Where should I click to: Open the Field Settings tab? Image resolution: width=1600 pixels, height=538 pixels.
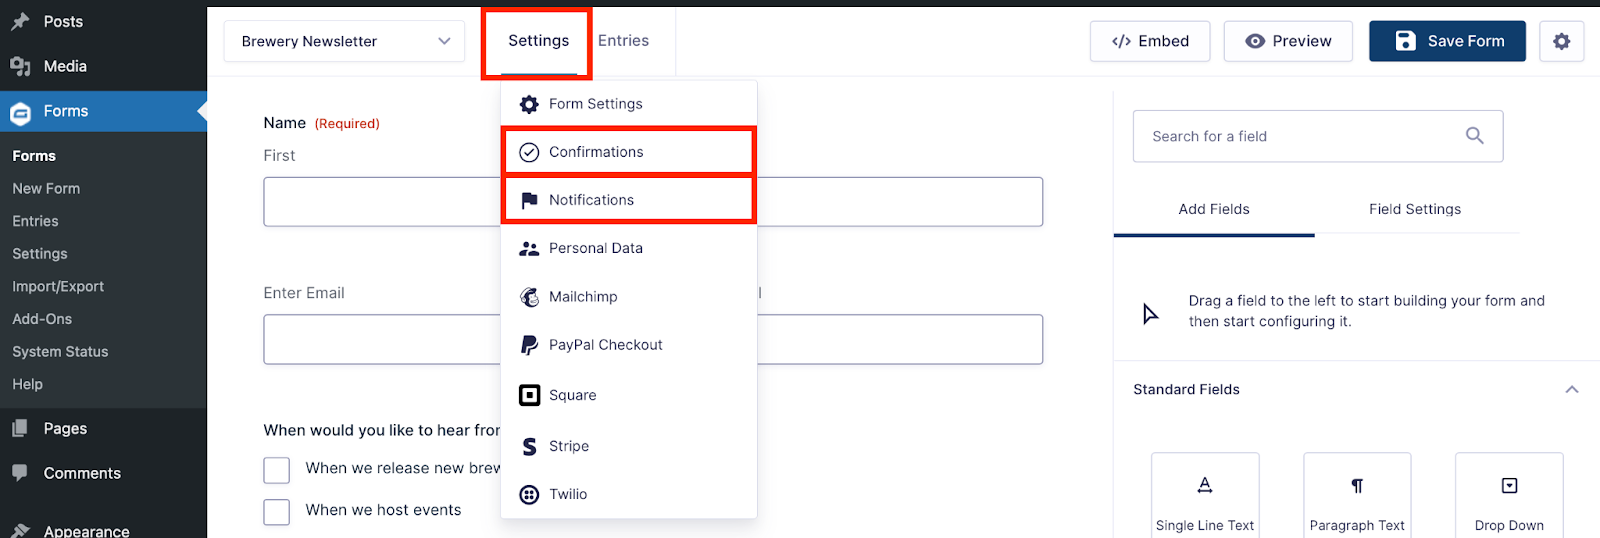coord(1415,209)
